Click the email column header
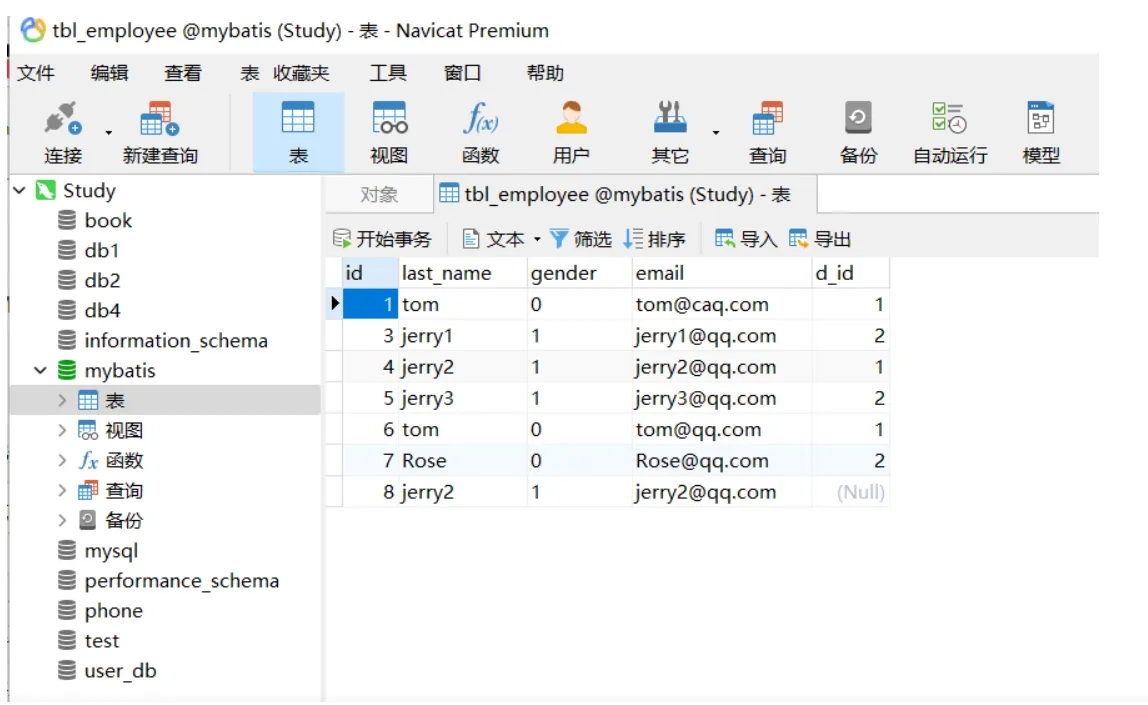 tap(721, 273)
